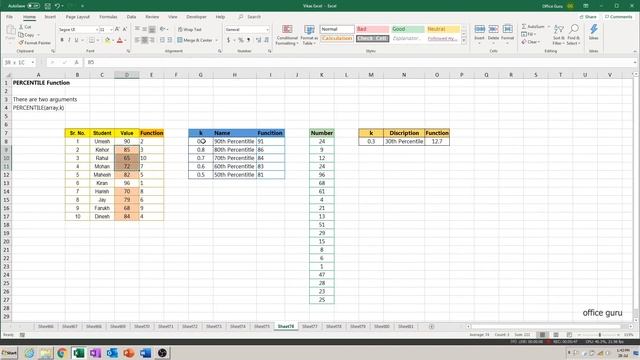This screenshot has height=360, width=640.
Task: Open PowerPoint from the taskbar
Action: click(x=129, y=353)
